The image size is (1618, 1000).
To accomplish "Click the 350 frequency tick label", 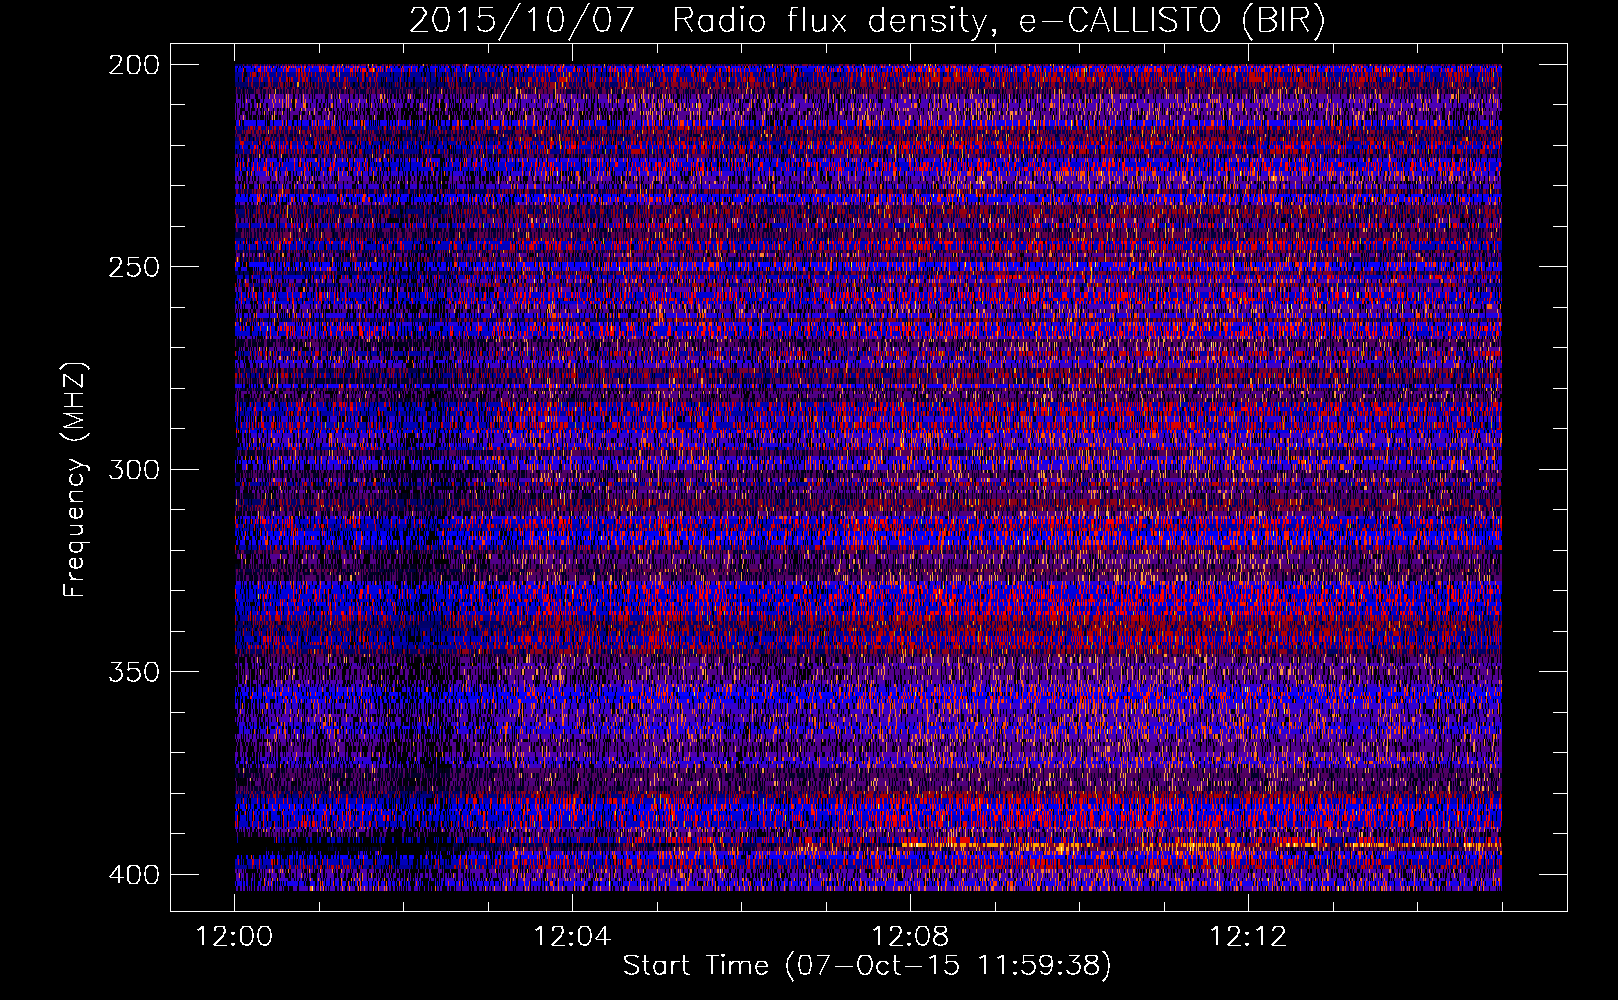I will (x=133, y=671).
